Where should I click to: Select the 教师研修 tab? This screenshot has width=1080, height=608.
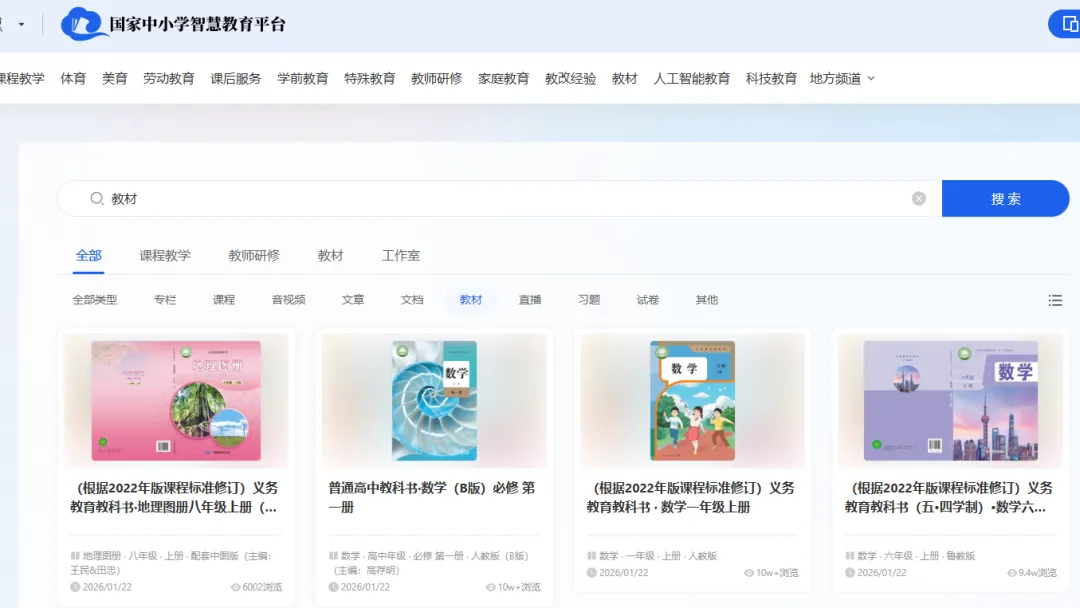(x=254, y=255)
